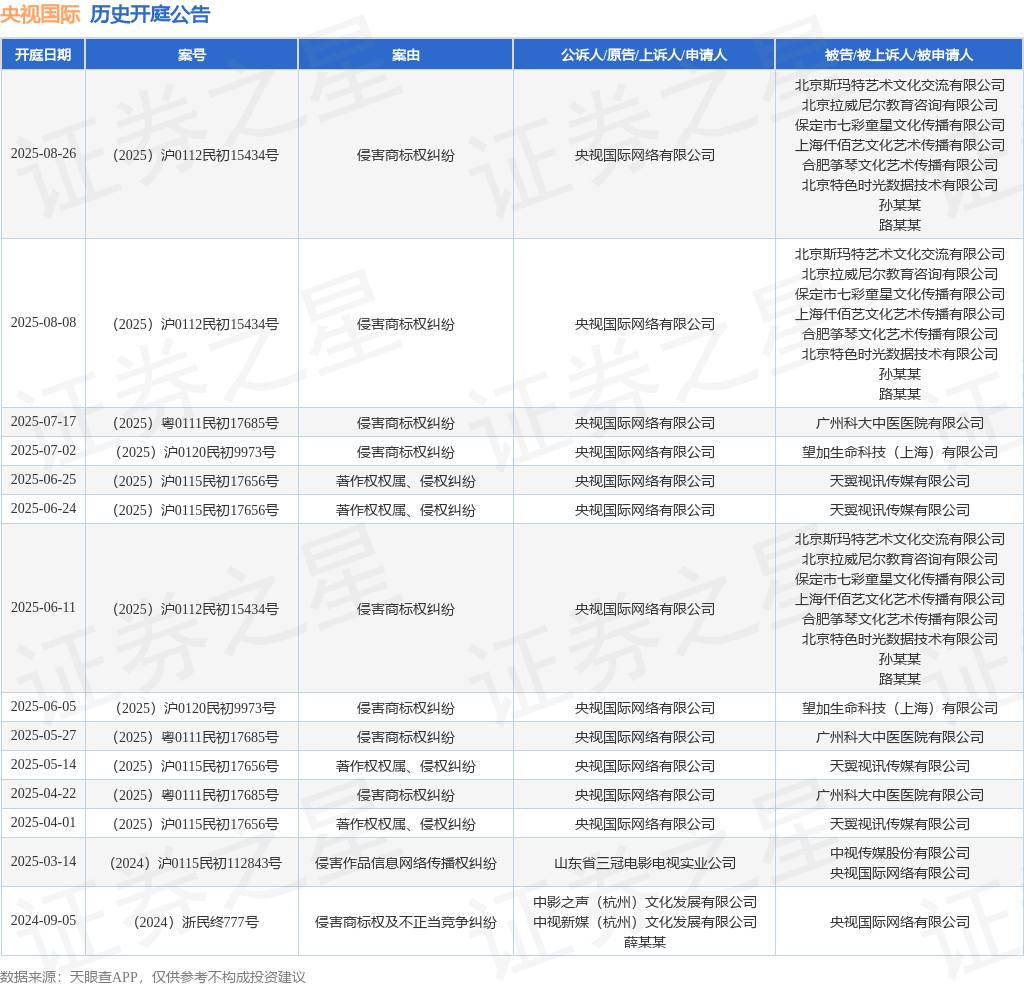This screenshot has width=1024, height=986.
Task: Click defendant 保定市七彩童星文化传播有限公司 in the 2025-06-11 row
Action: pos(899,579)
